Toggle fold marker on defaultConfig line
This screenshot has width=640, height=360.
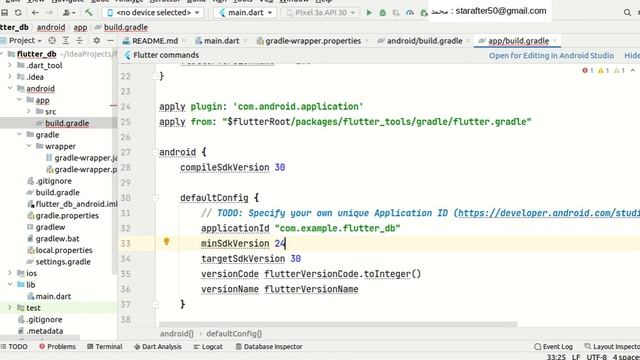point(155,198)
